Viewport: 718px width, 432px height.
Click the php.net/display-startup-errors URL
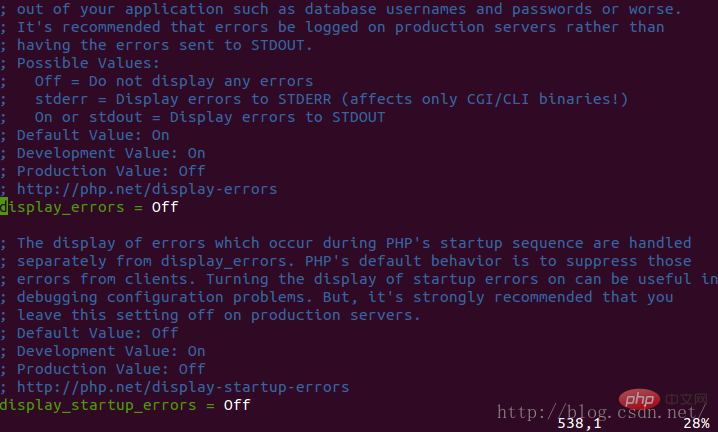tap(183, 387)
